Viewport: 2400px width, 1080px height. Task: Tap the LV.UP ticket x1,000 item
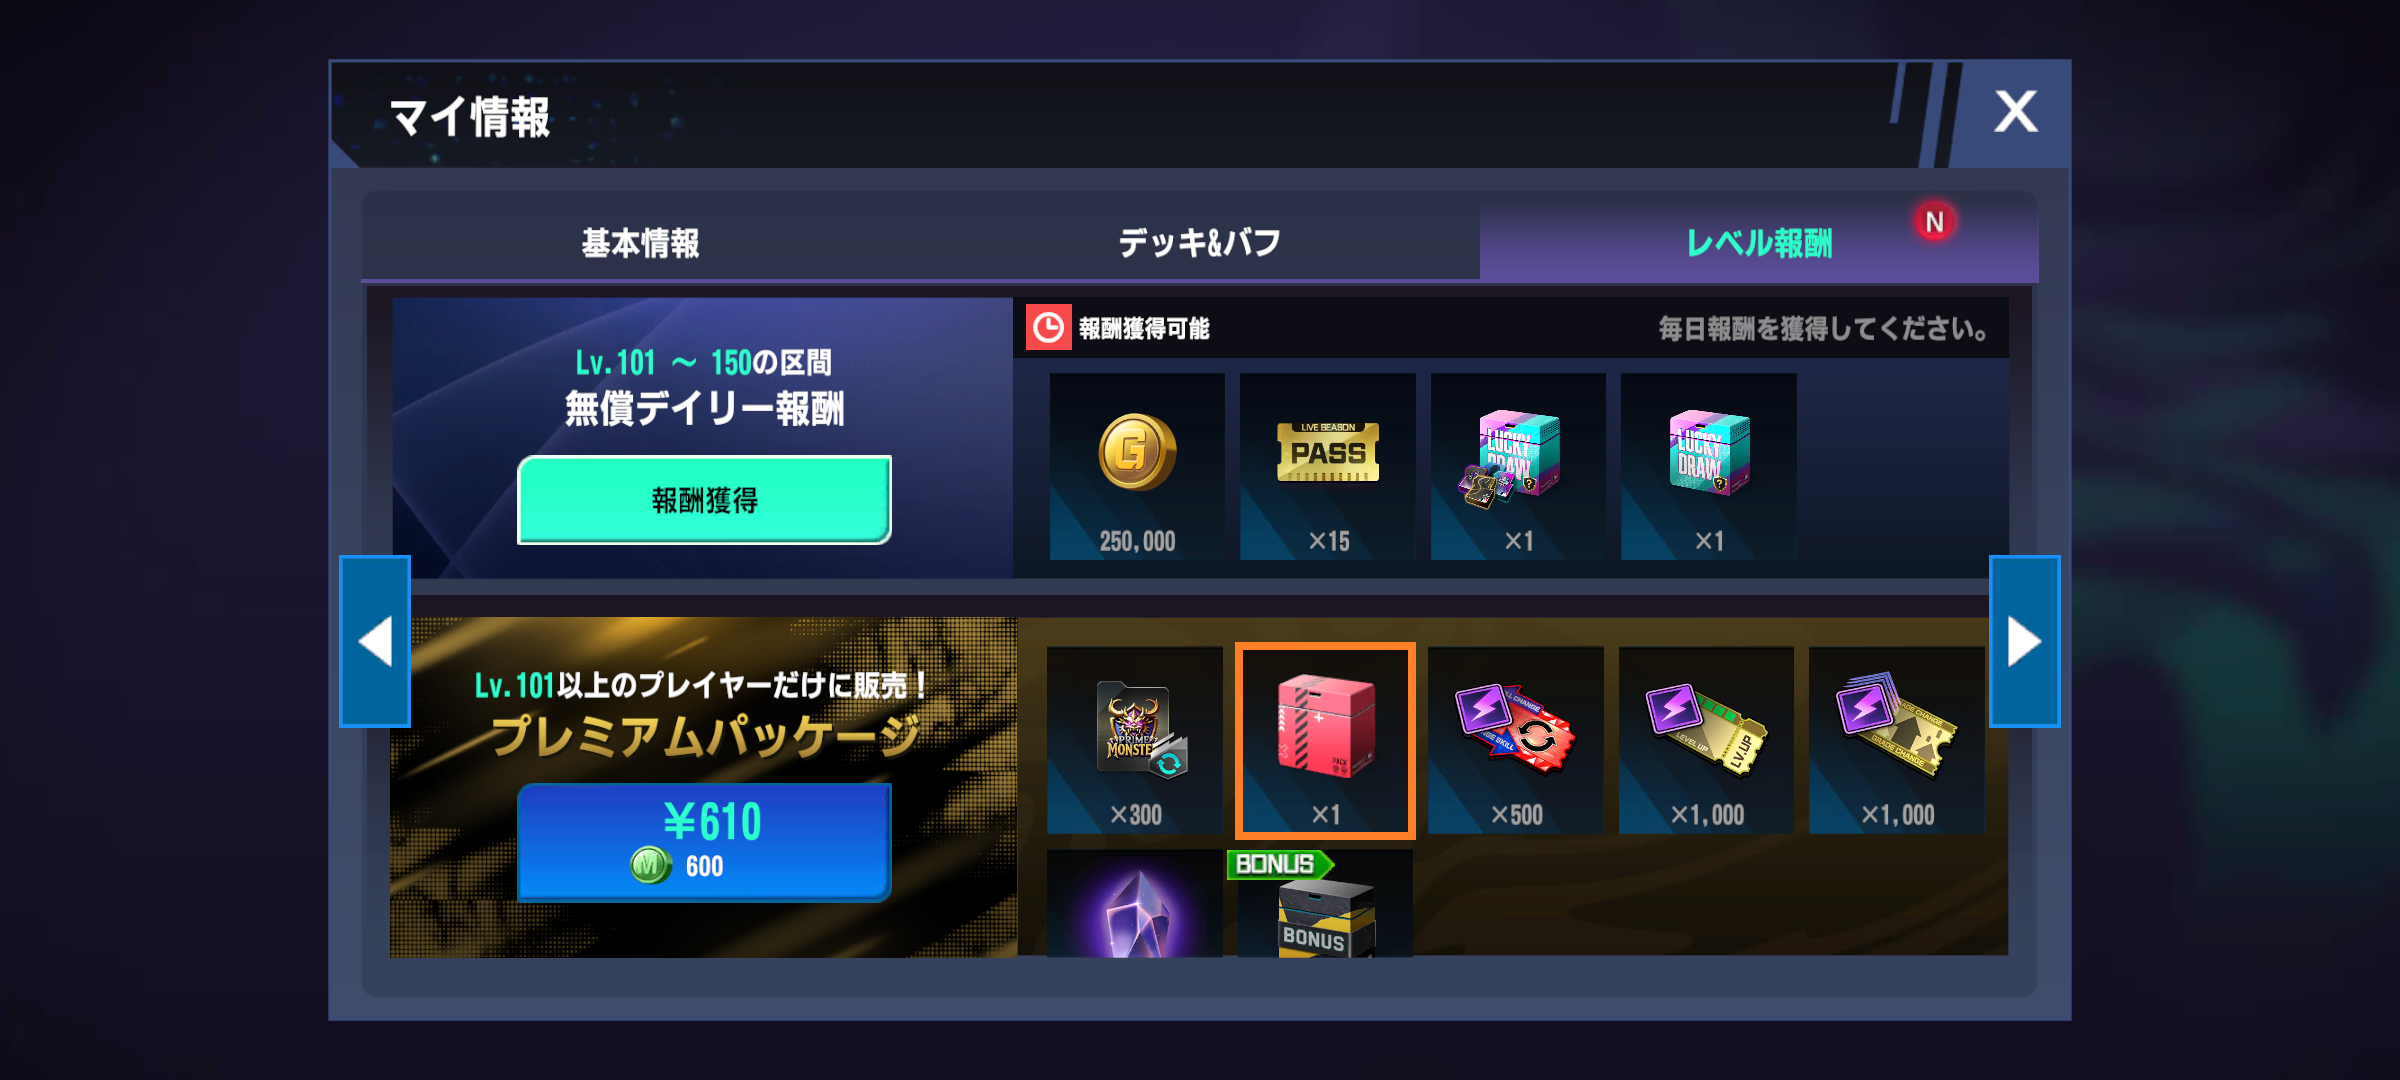click(1706, 740)
